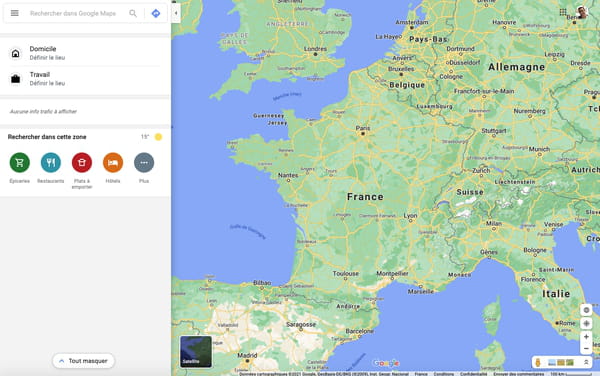Click the Munich city label
The image size is (600, 376).
click(x=539, y=149)
